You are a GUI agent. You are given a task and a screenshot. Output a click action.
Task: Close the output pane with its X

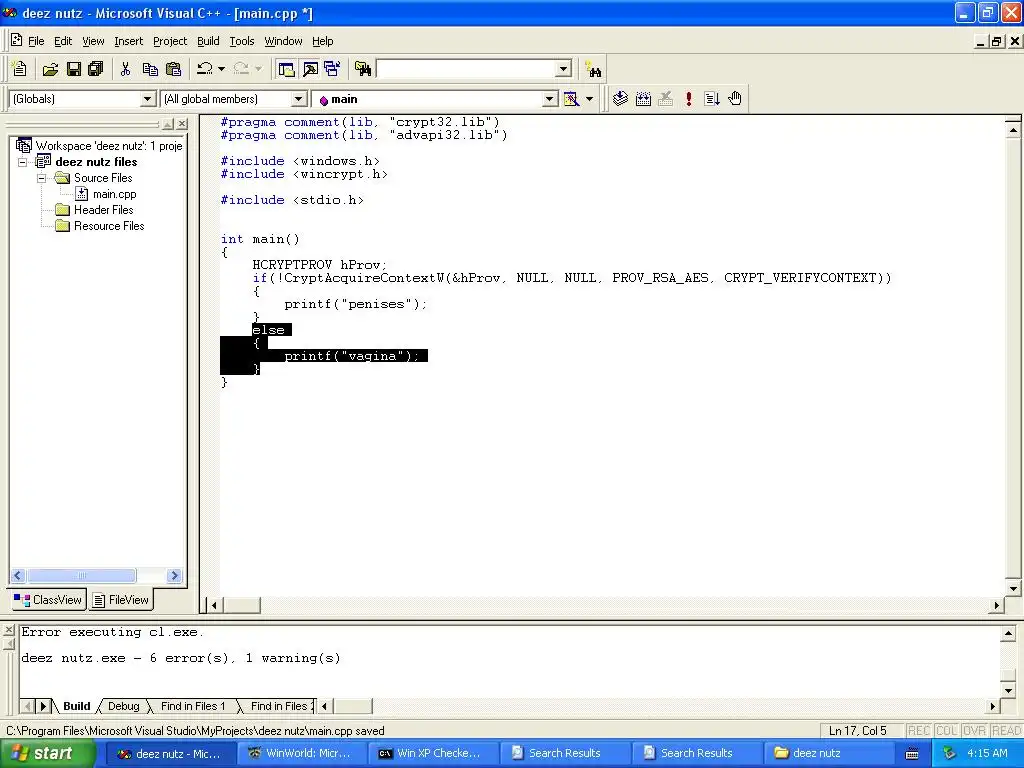(8, 631)
